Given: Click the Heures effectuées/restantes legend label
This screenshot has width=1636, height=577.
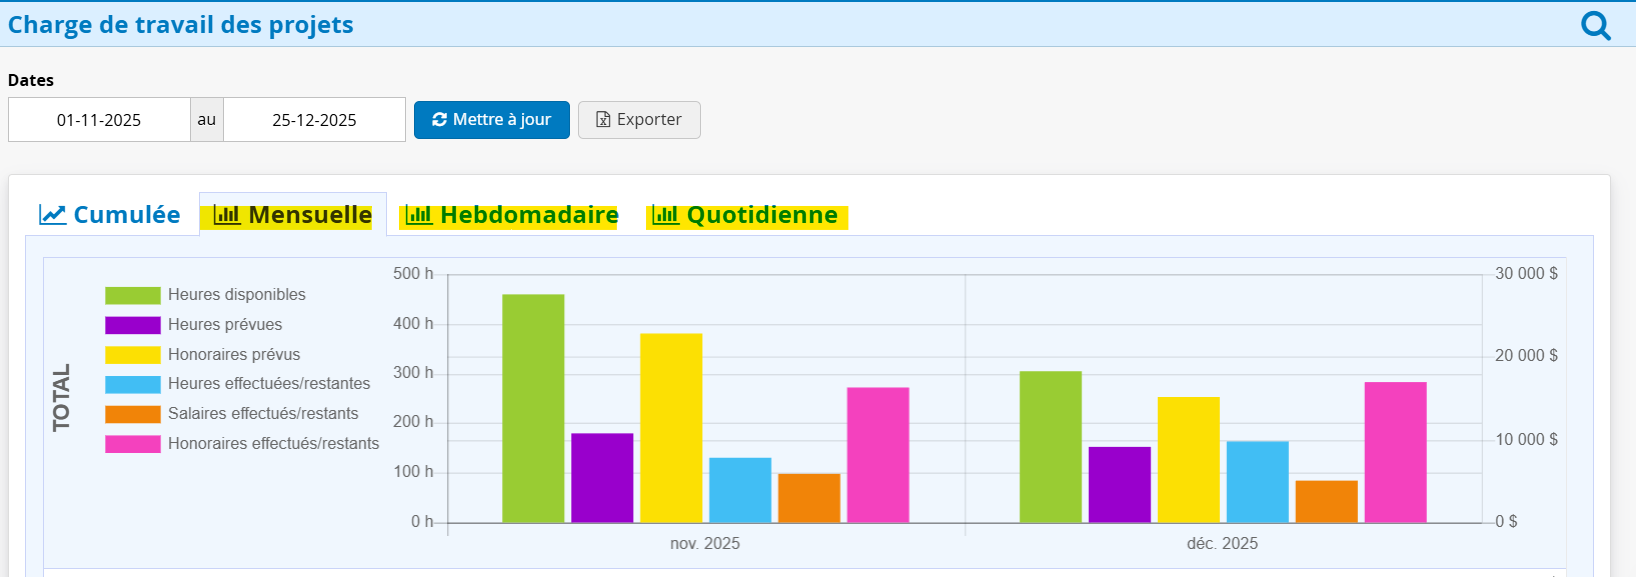Looking at the screenshot, I should (x=269, y=384).
